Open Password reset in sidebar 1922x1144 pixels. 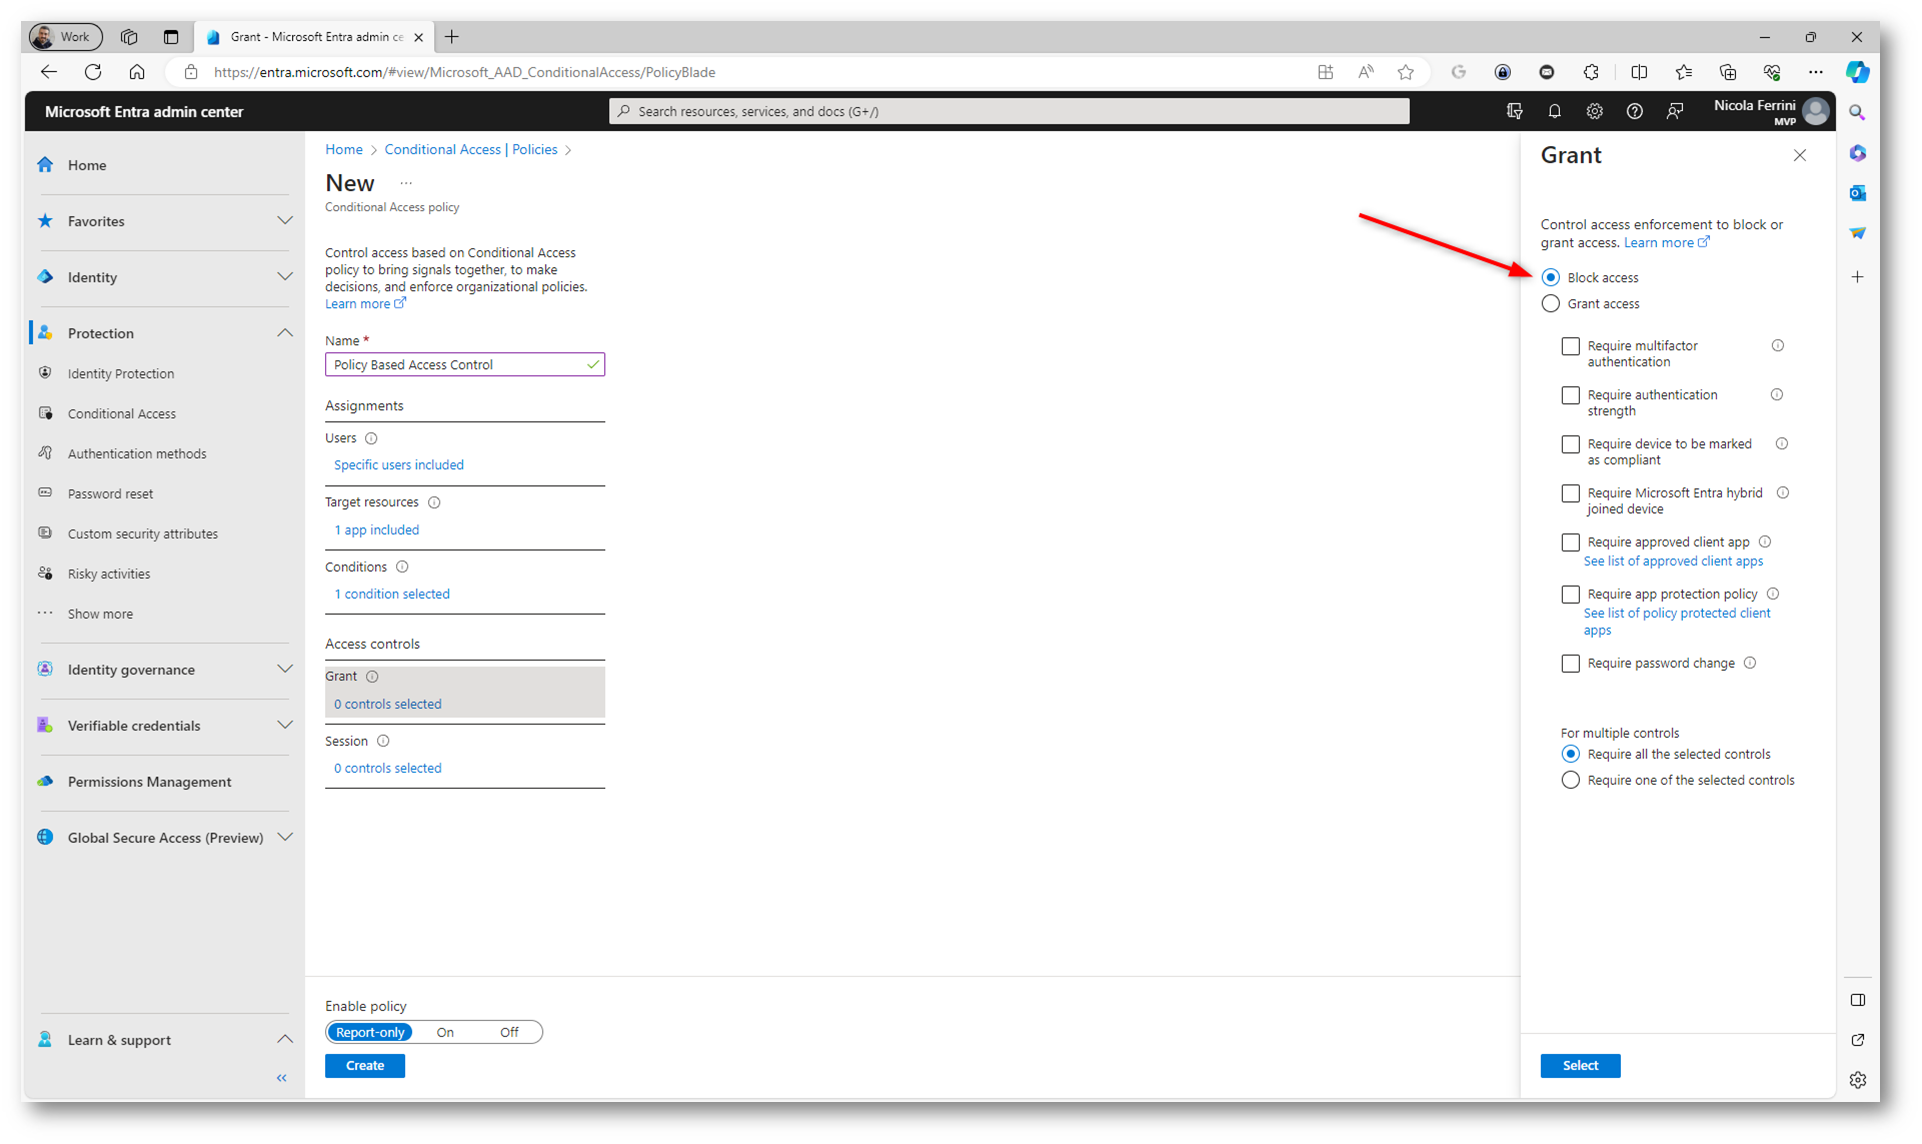coord(110,493)
